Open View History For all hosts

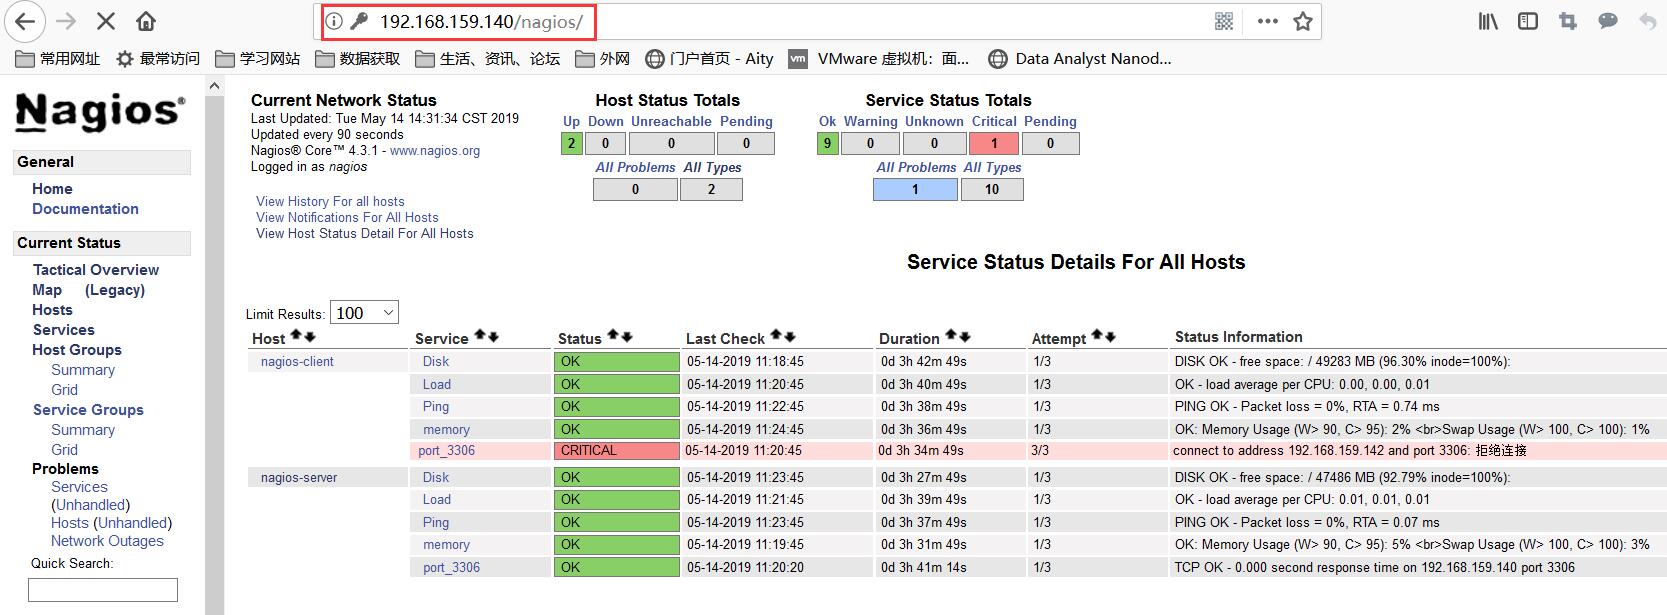point(330,201)
